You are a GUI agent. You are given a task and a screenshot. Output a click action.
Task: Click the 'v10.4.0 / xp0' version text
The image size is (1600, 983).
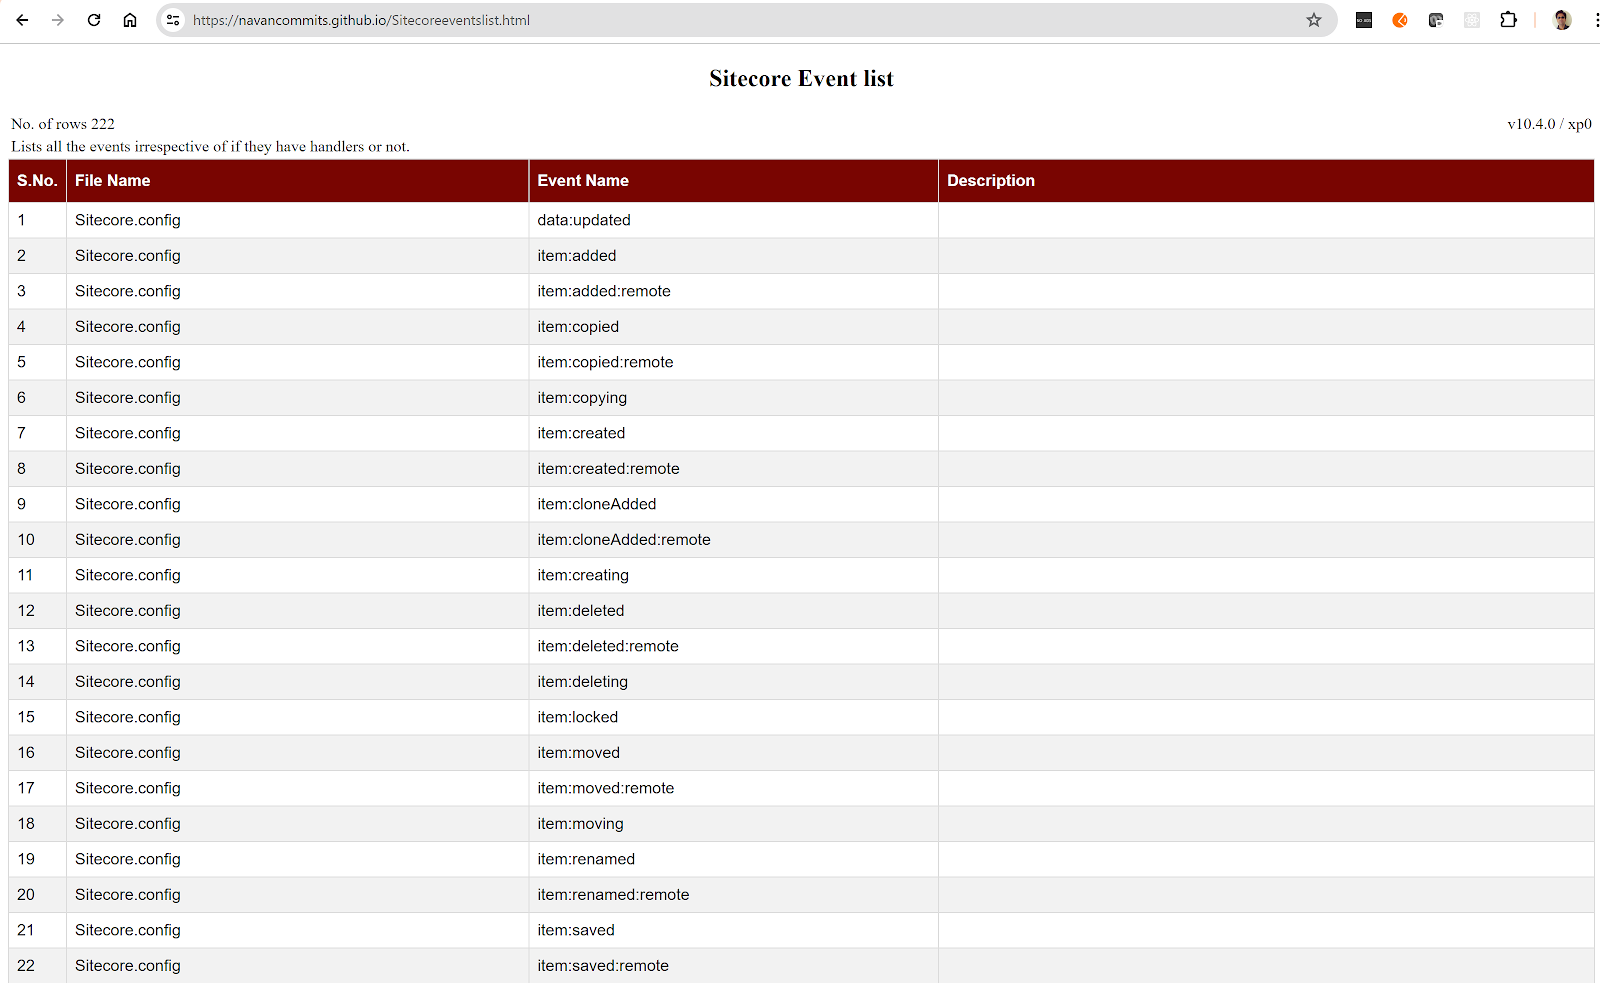click(x=1549, y=124)
